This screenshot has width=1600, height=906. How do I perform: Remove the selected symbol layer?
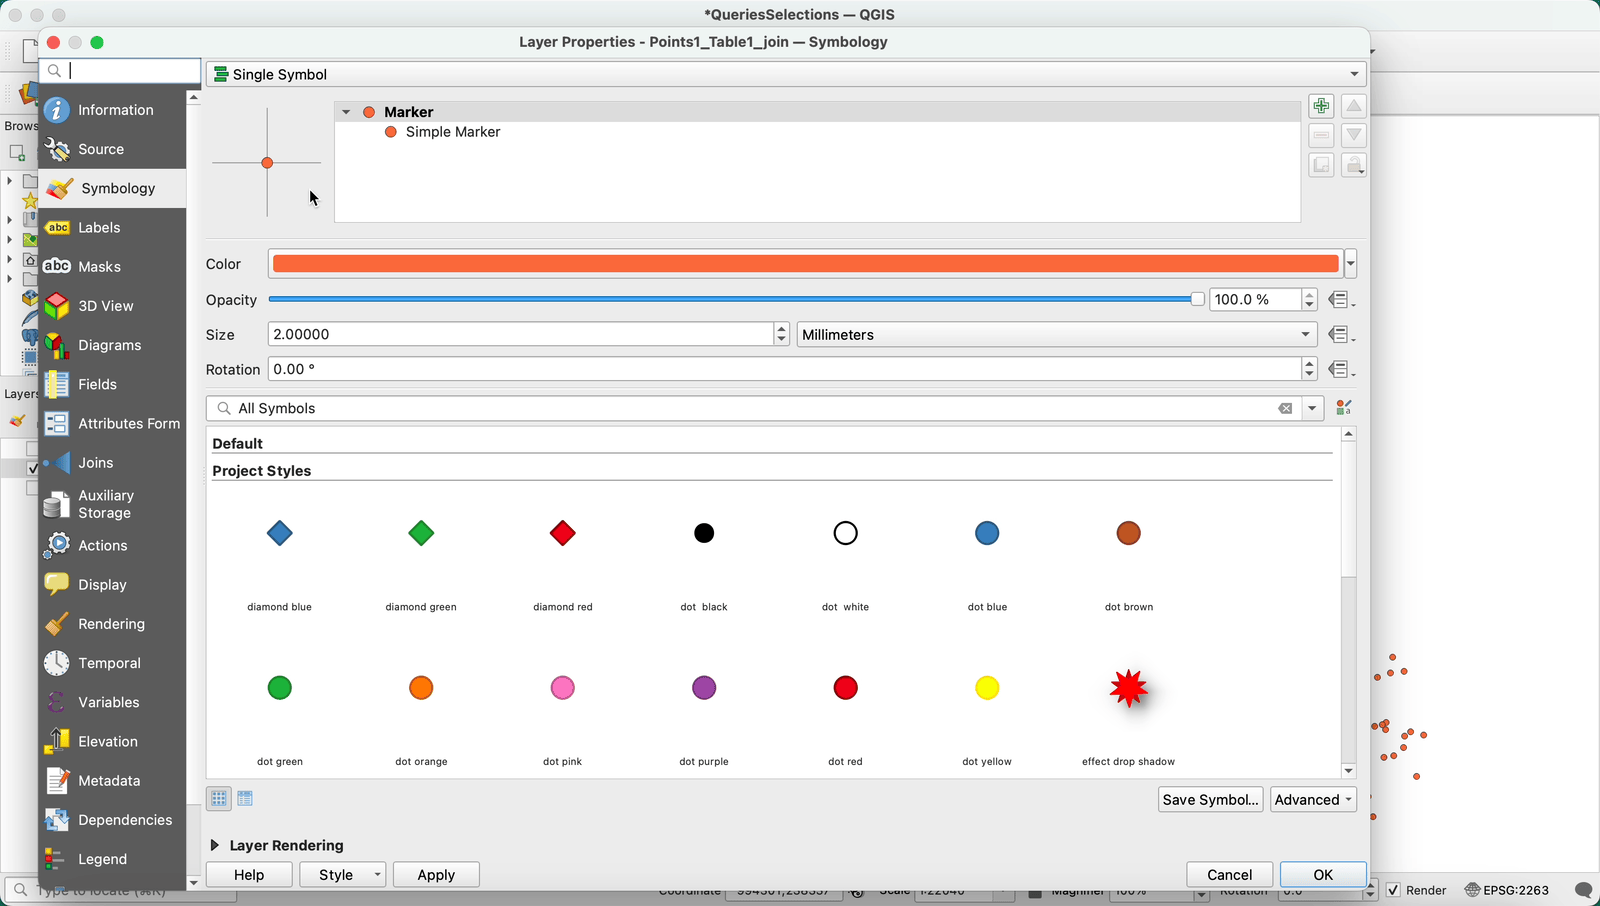(x=1321, y=135)
